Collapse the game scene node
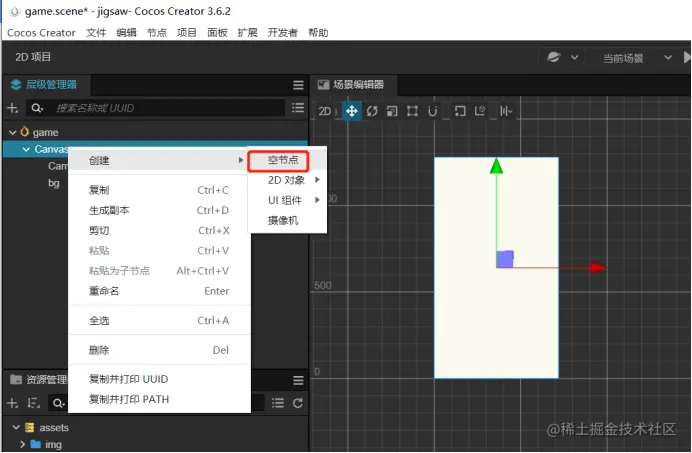The image size is (692, 453). 12,132
